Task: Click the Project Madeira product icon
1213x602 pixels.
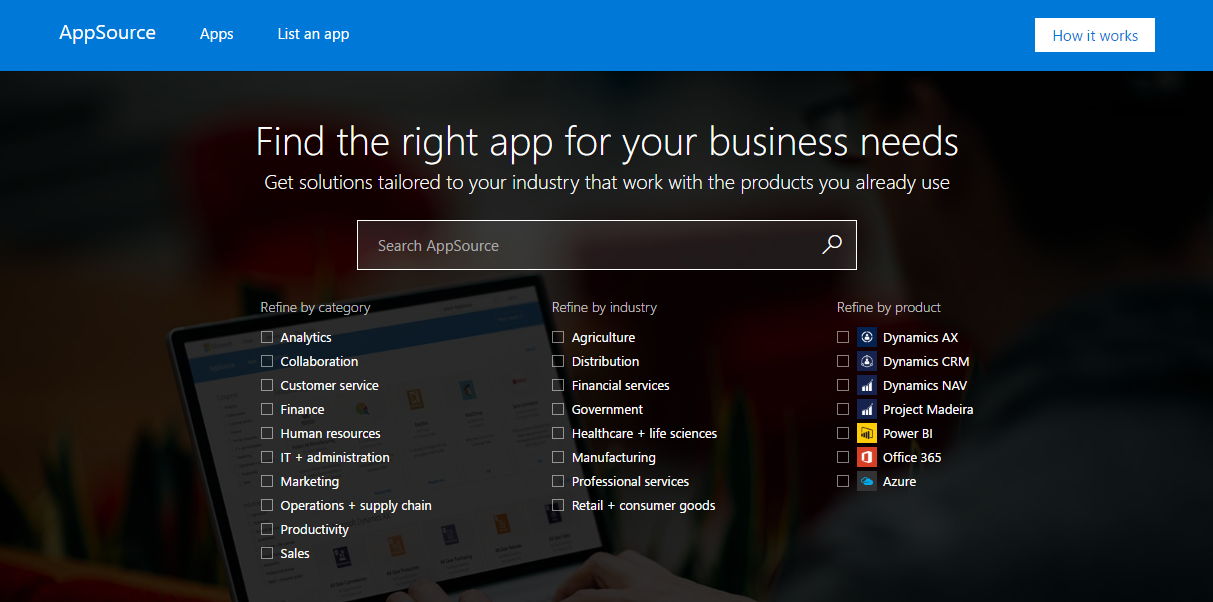Action: point(866,409)
